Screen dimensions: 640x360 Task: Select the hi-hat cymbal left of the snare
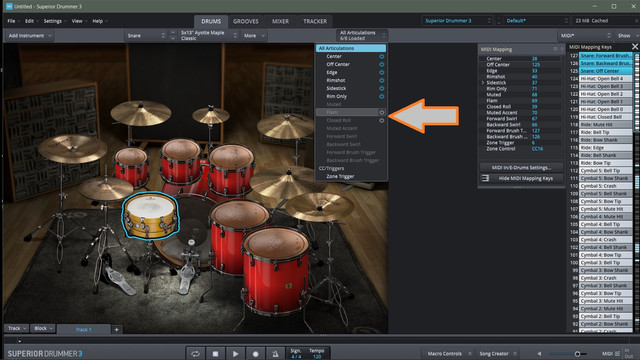click(x=106, y=189)
